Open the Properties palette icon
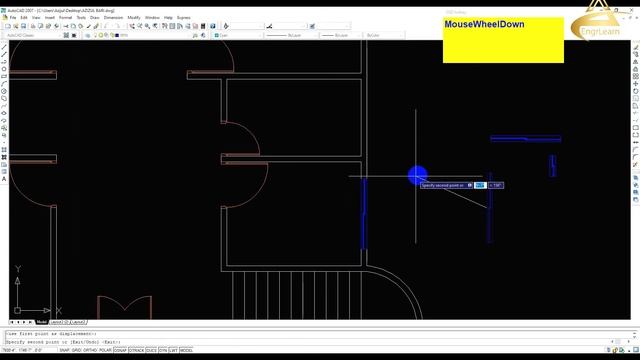Screen dimensions: 640x360 point(165,26)
